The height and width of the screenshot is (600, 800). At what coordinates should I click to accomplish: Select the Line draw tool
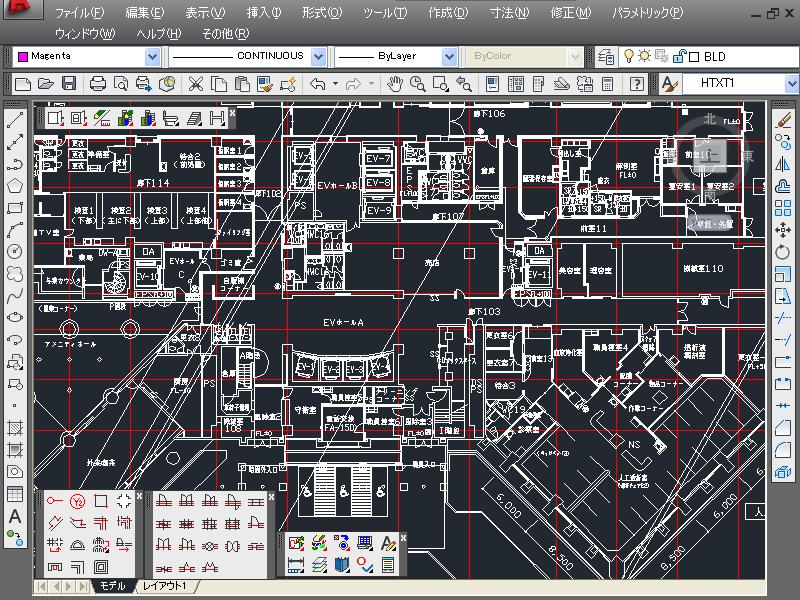point(15,121)
